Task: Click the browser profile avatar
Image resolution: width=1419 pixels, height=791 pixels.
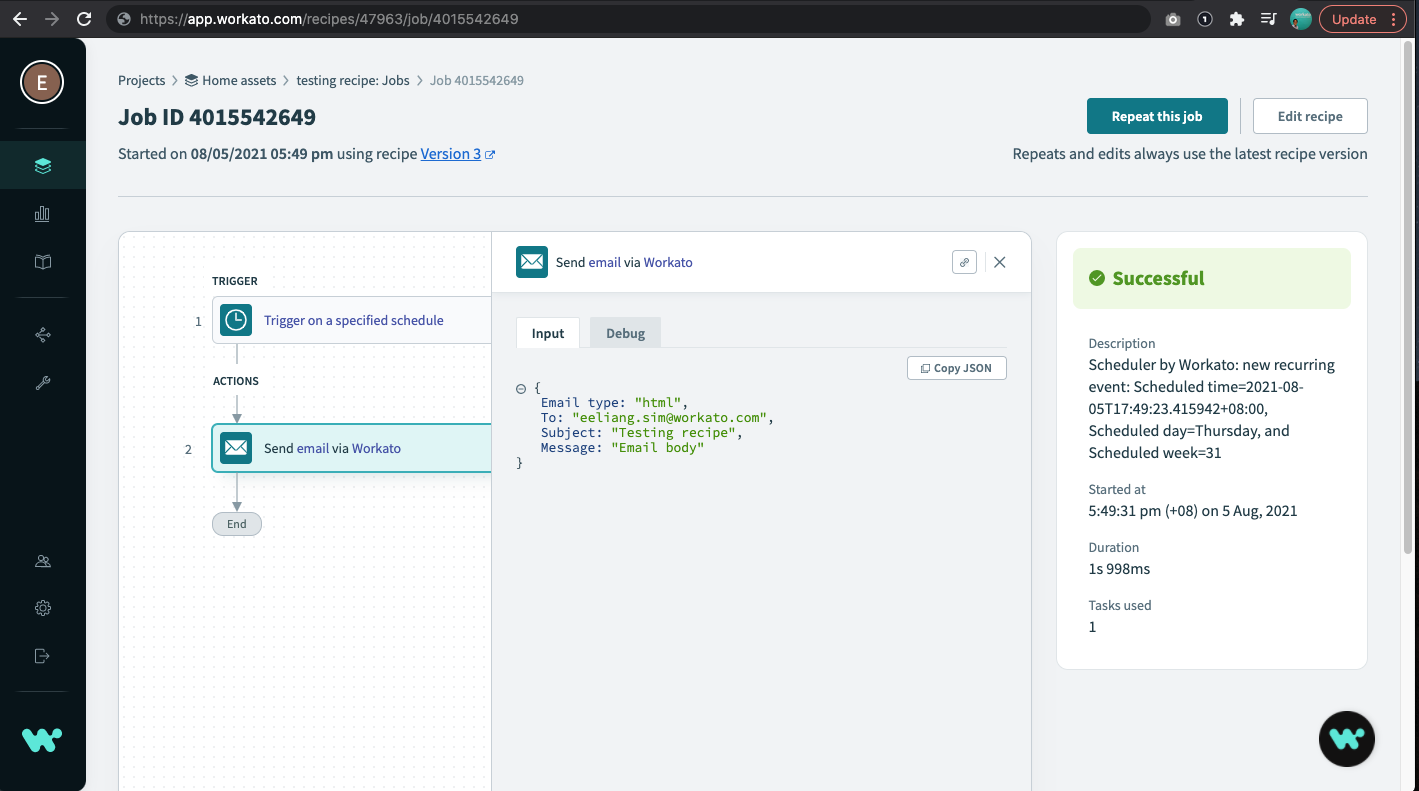Action: tap(1301, 19)
